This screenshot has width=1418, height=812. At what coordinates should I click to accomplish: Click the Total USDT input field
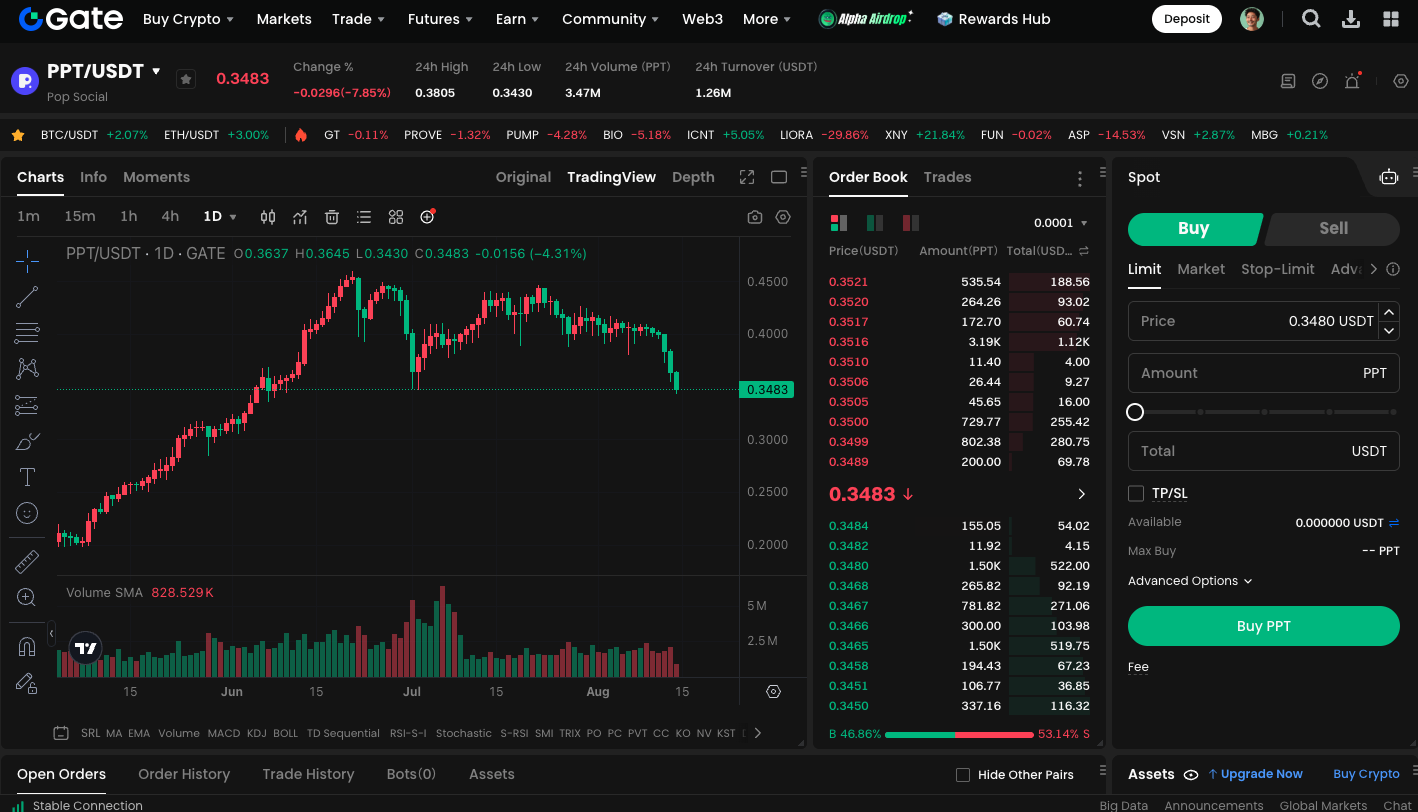click(x=1264, y=451)
